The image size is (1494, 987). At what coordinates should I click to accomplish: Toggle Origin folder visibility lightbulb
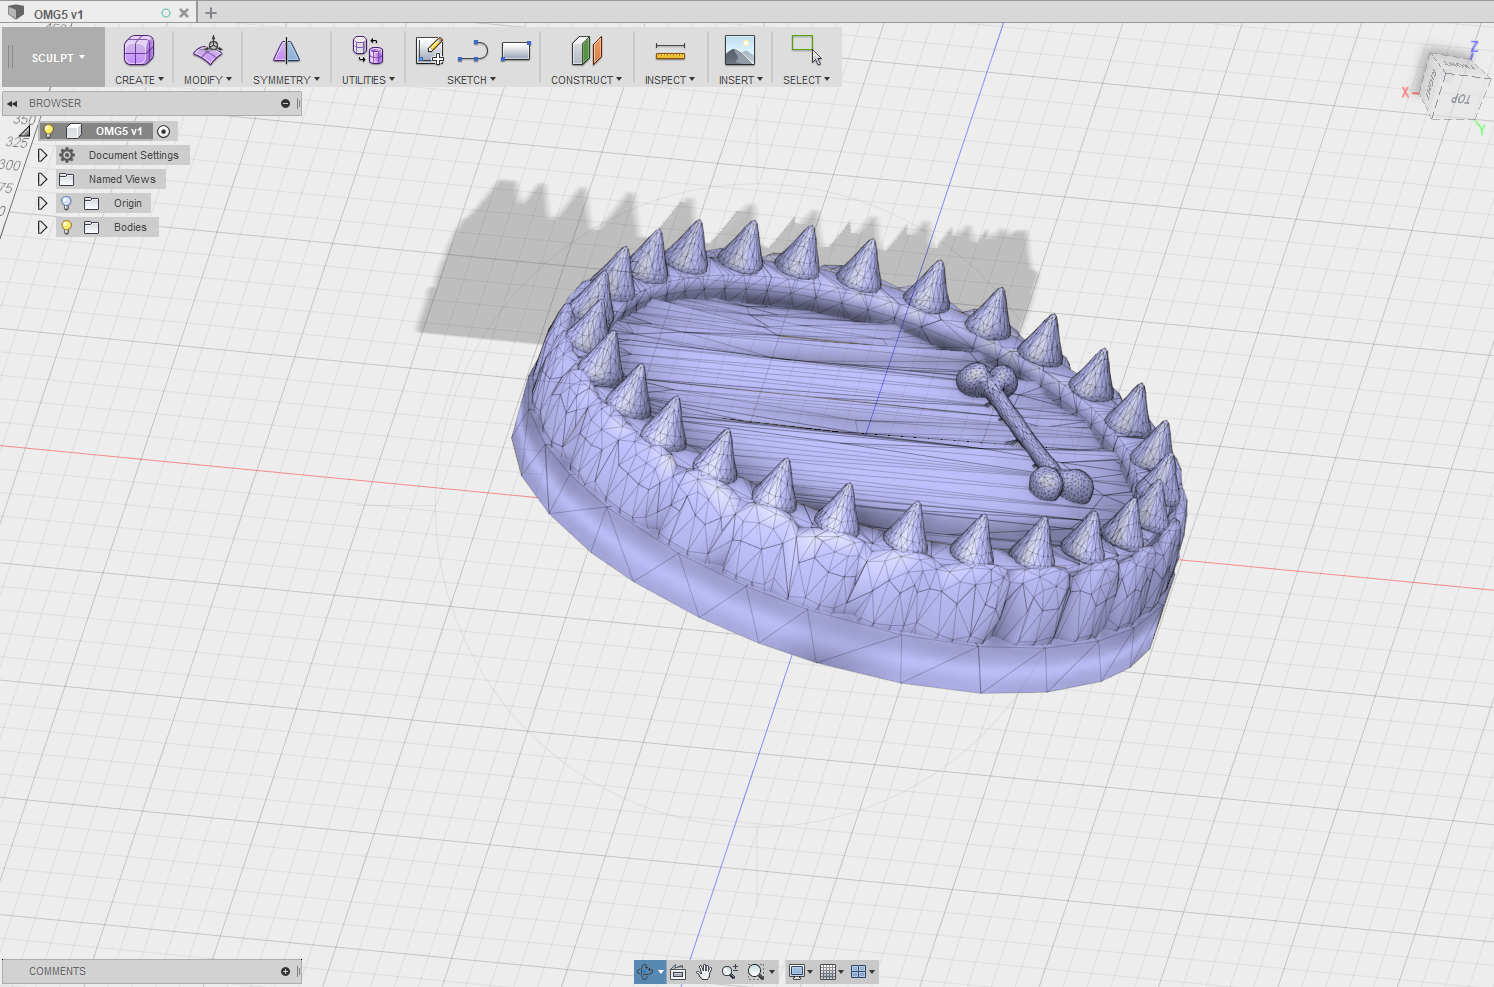[67, 203]
